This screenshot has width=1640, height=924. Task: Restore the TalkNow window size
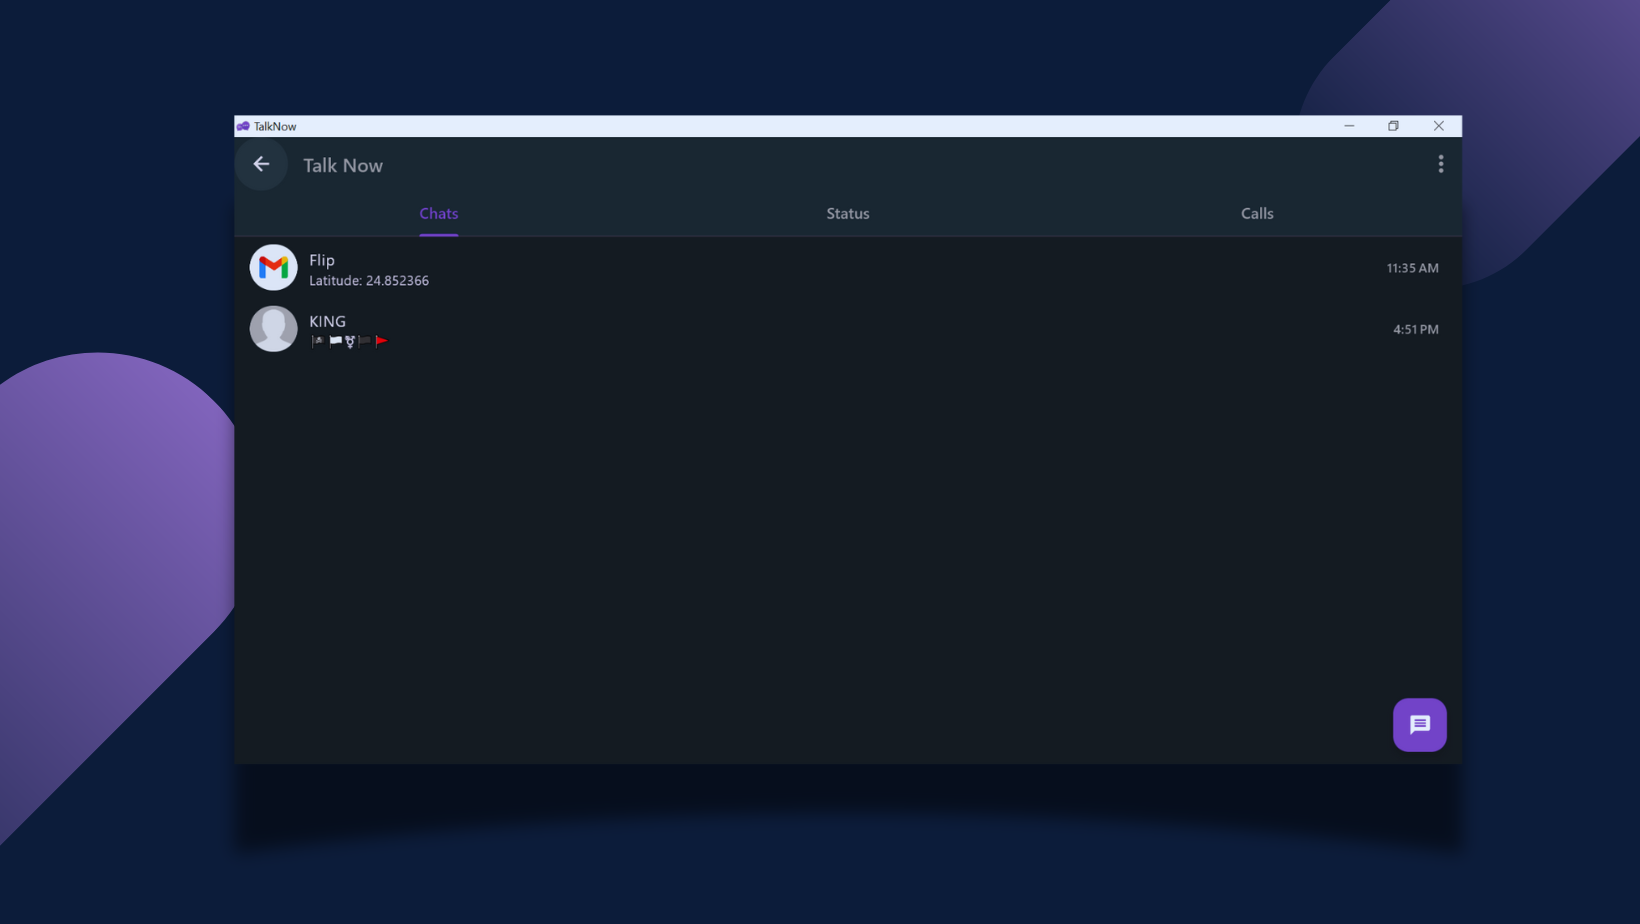[x=1393, y=126]
